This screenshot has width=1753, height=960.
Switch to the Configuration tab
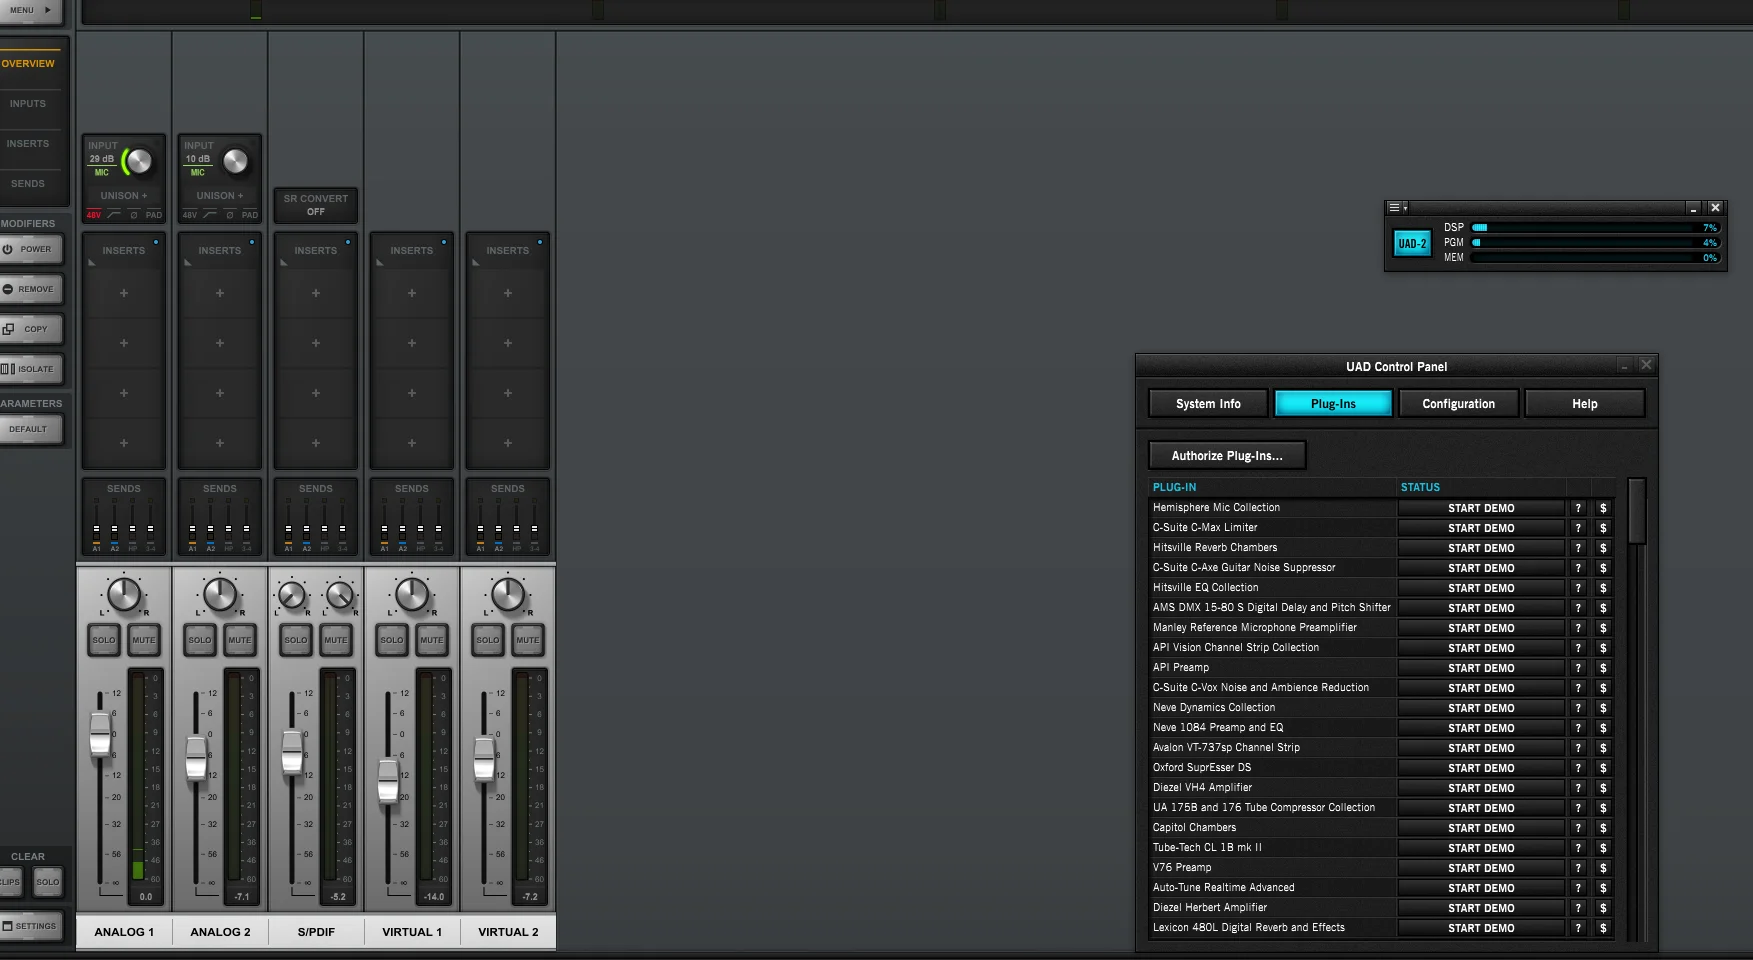click(1458, 404)
